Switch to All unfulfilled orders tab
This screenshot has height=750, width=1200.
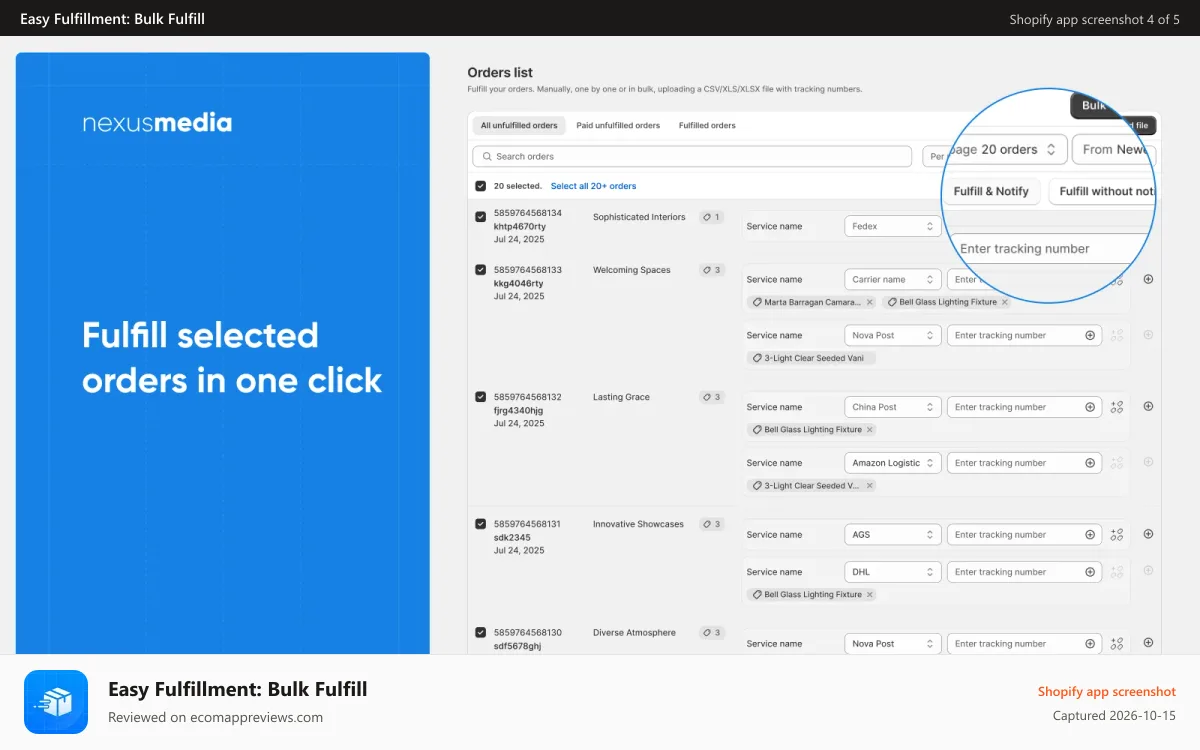(519, 126)
